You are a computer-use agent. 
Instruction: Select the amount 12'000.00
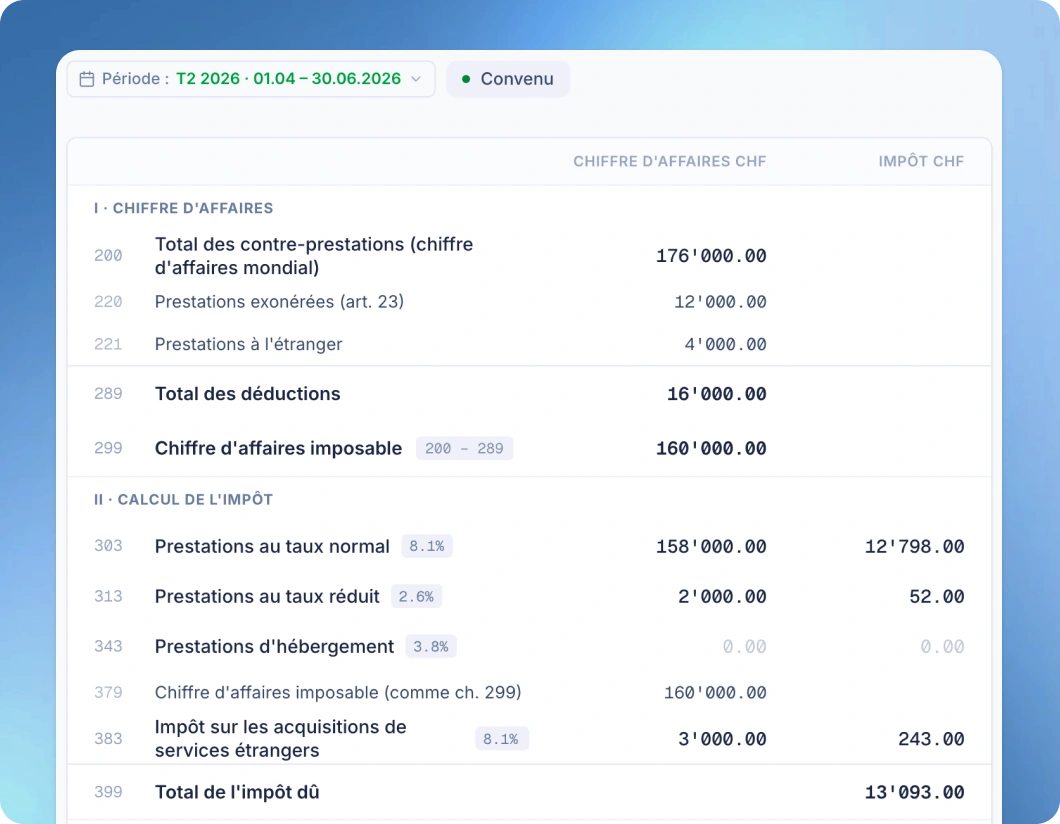pos(720,302)
